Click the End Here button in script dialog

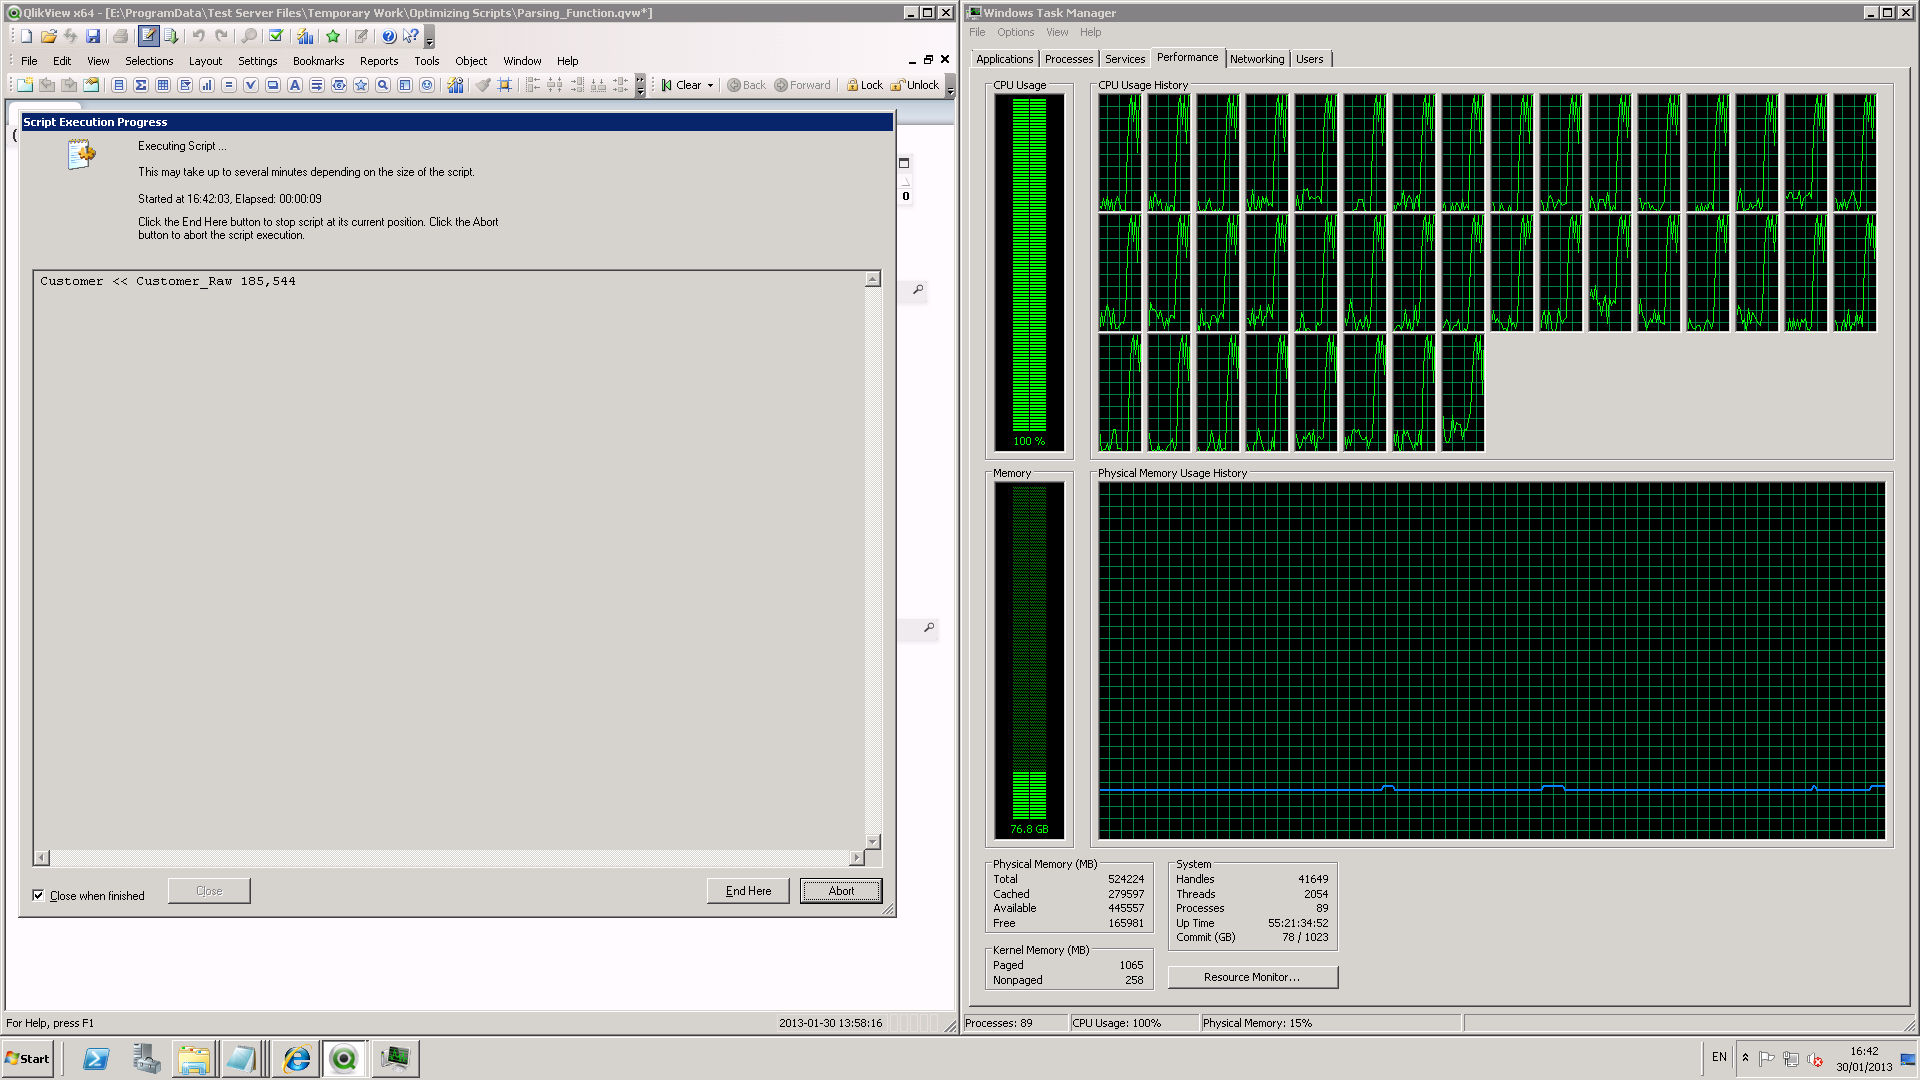tap(746, 890)
